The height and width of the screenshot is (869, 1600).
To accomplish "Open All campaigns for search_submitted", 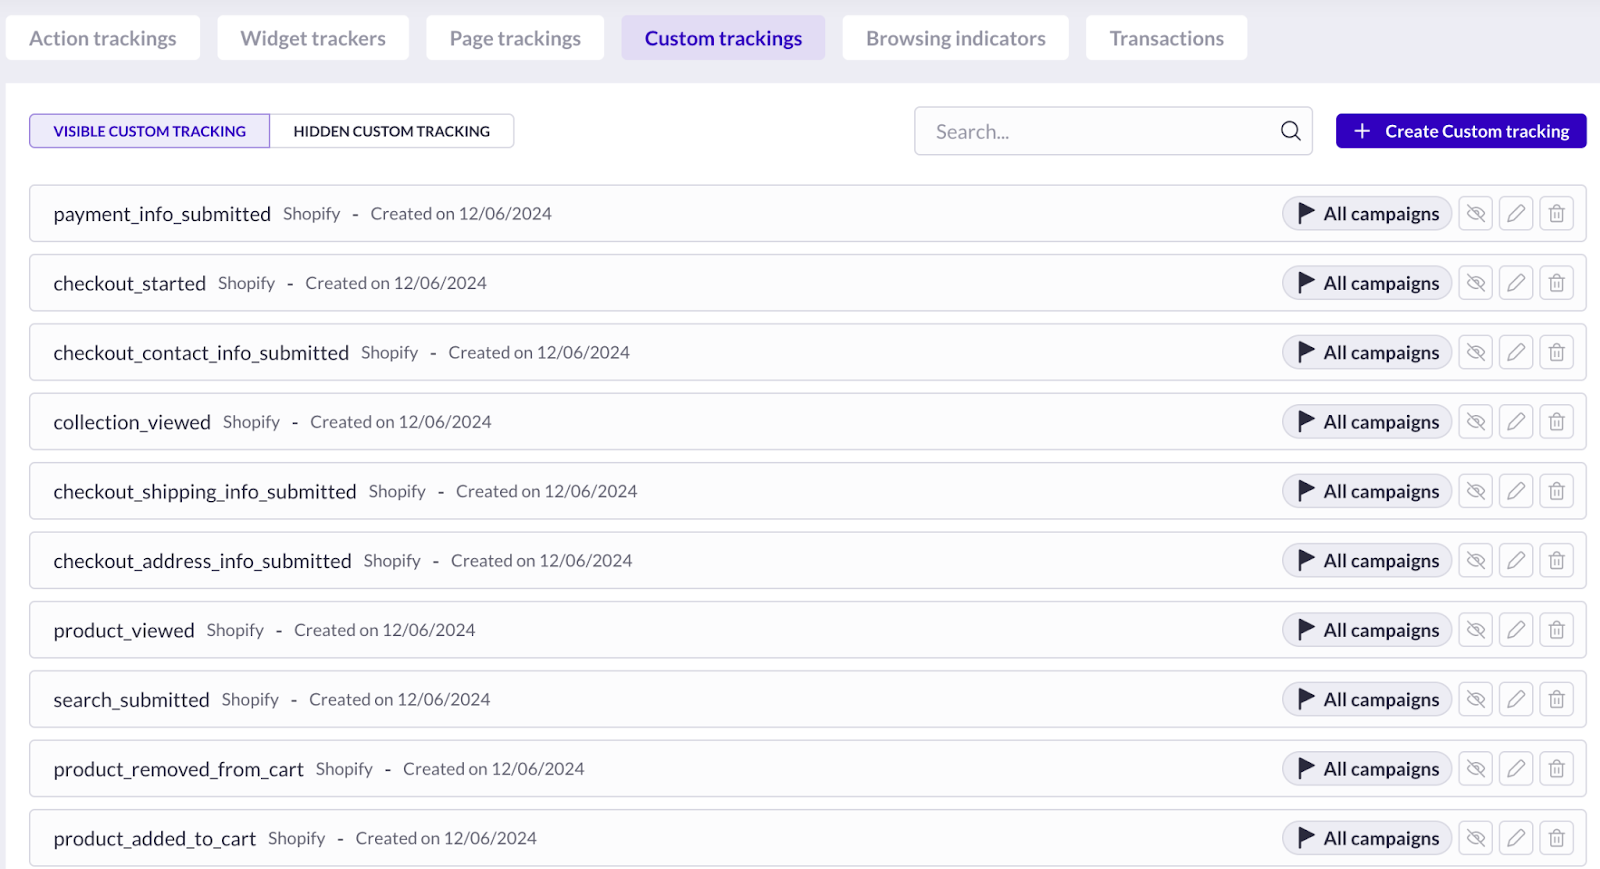I will (x=1367, y=699).
